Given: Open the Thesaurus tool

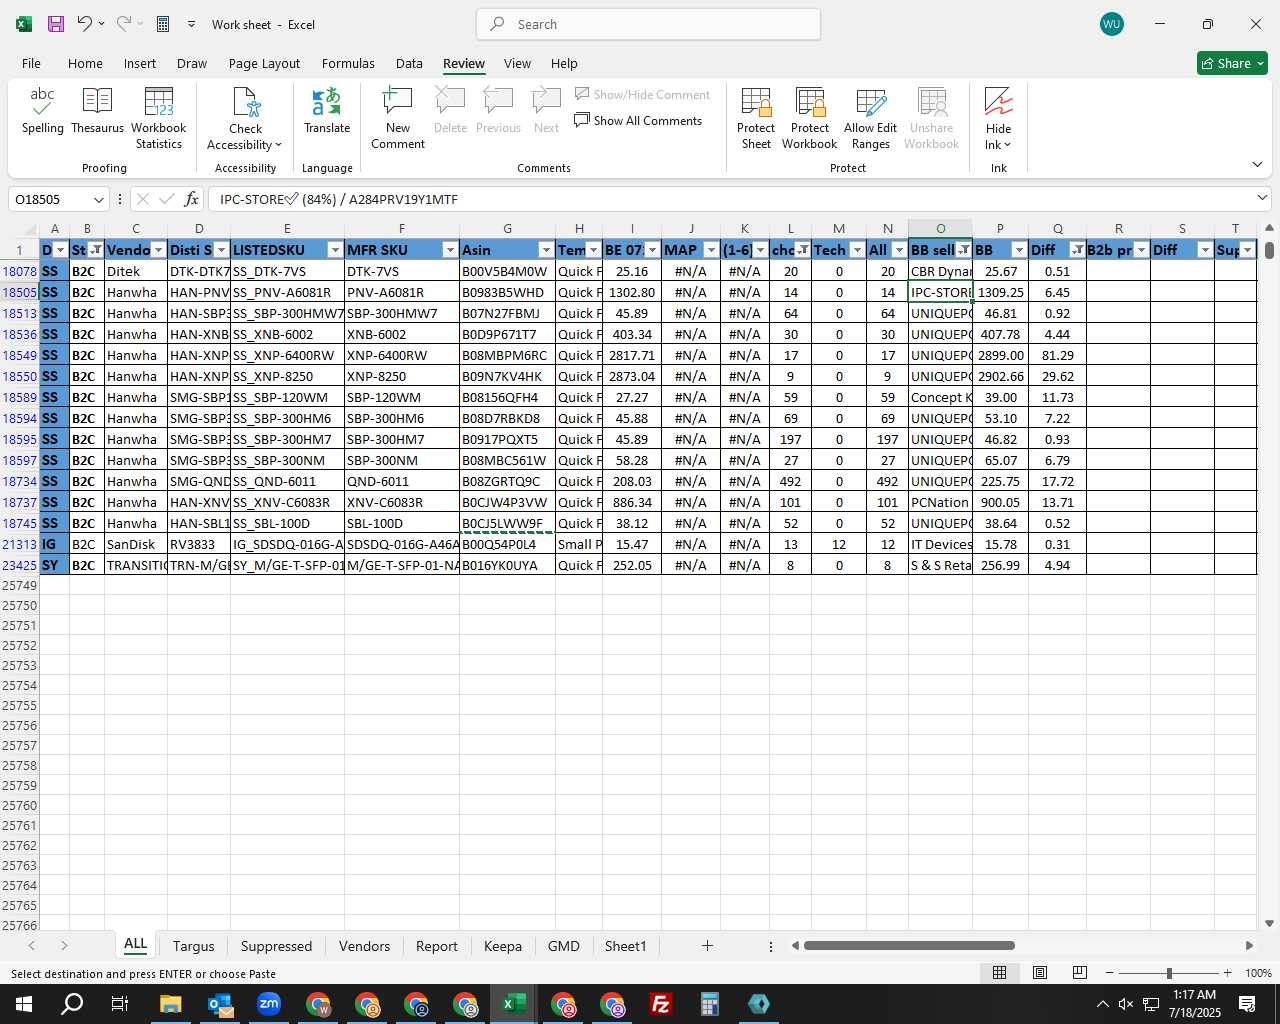Looking at the screenshot, I should pos(97,111).
